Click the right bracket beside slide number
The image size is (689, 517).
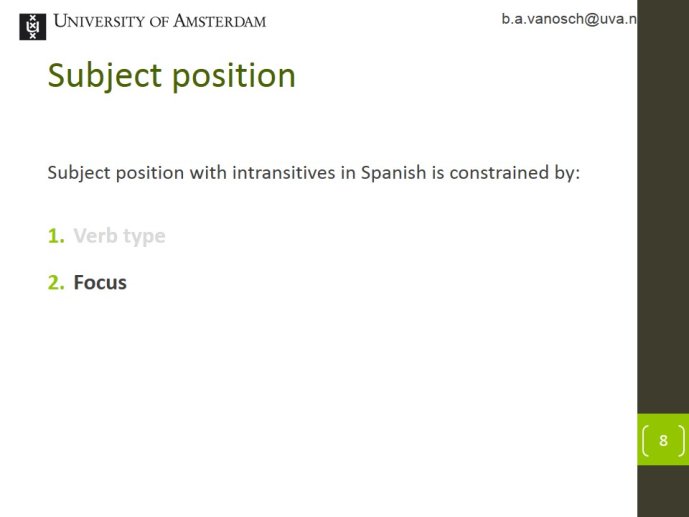pos(681,440)
